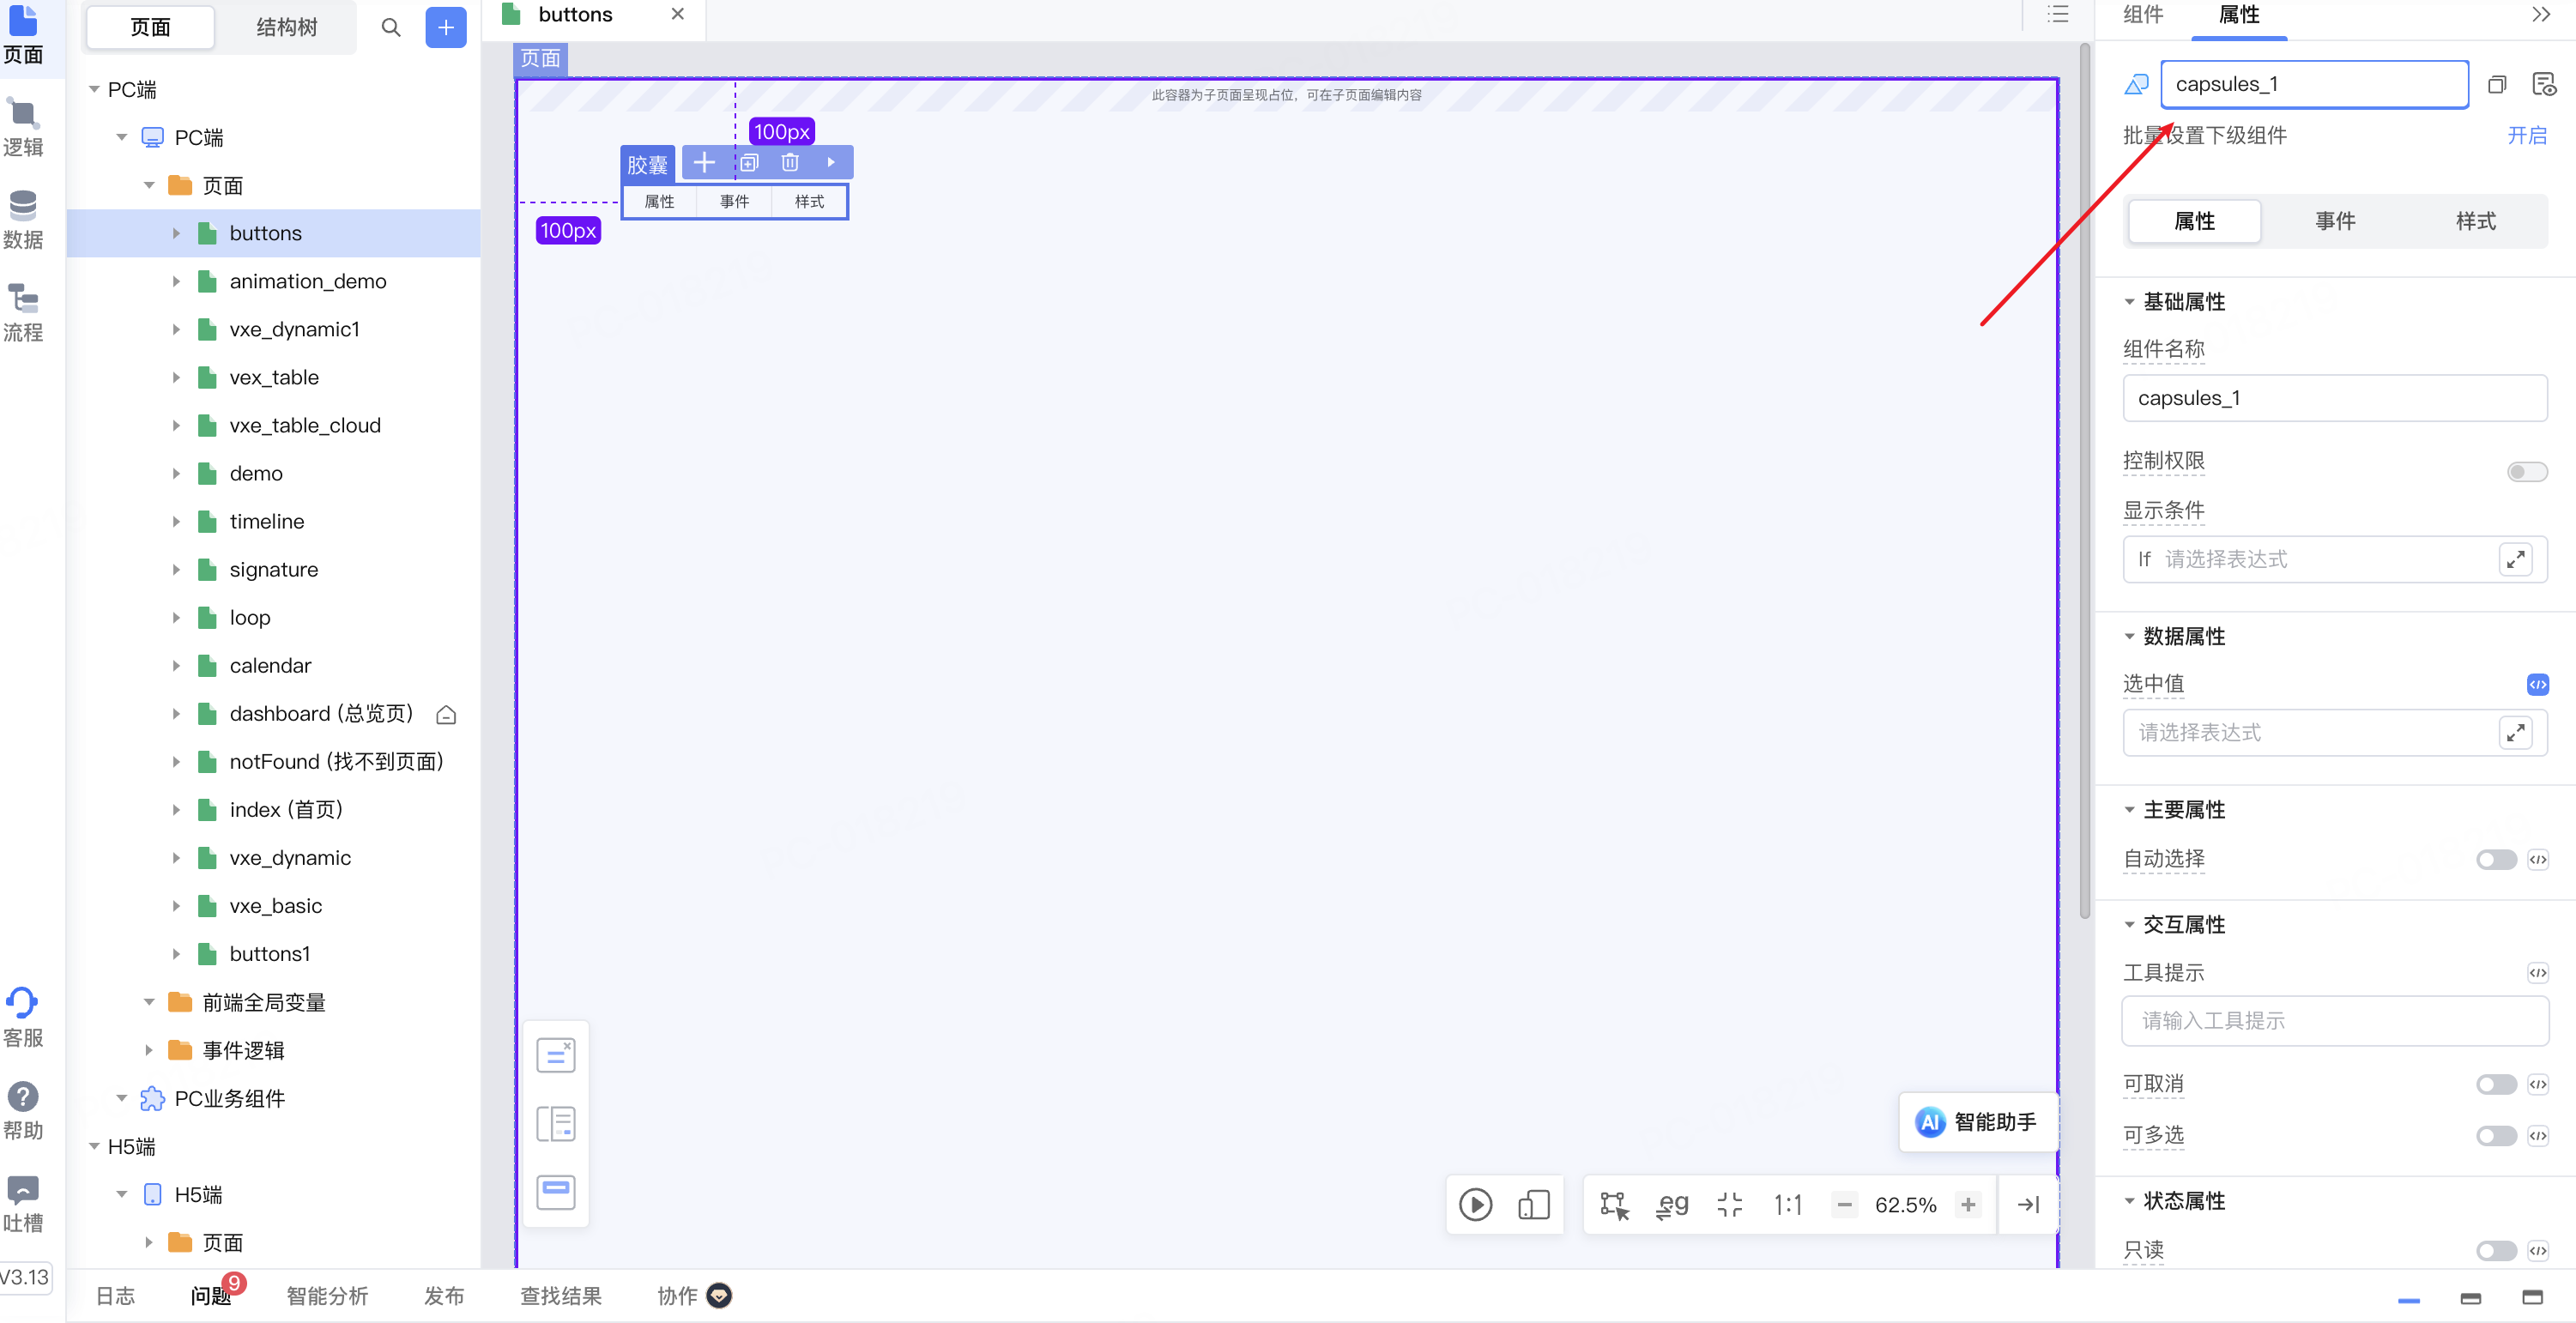Click the outline list icon above canvas
This screenshot has height=1323, width=2576.
point(2058,14)
